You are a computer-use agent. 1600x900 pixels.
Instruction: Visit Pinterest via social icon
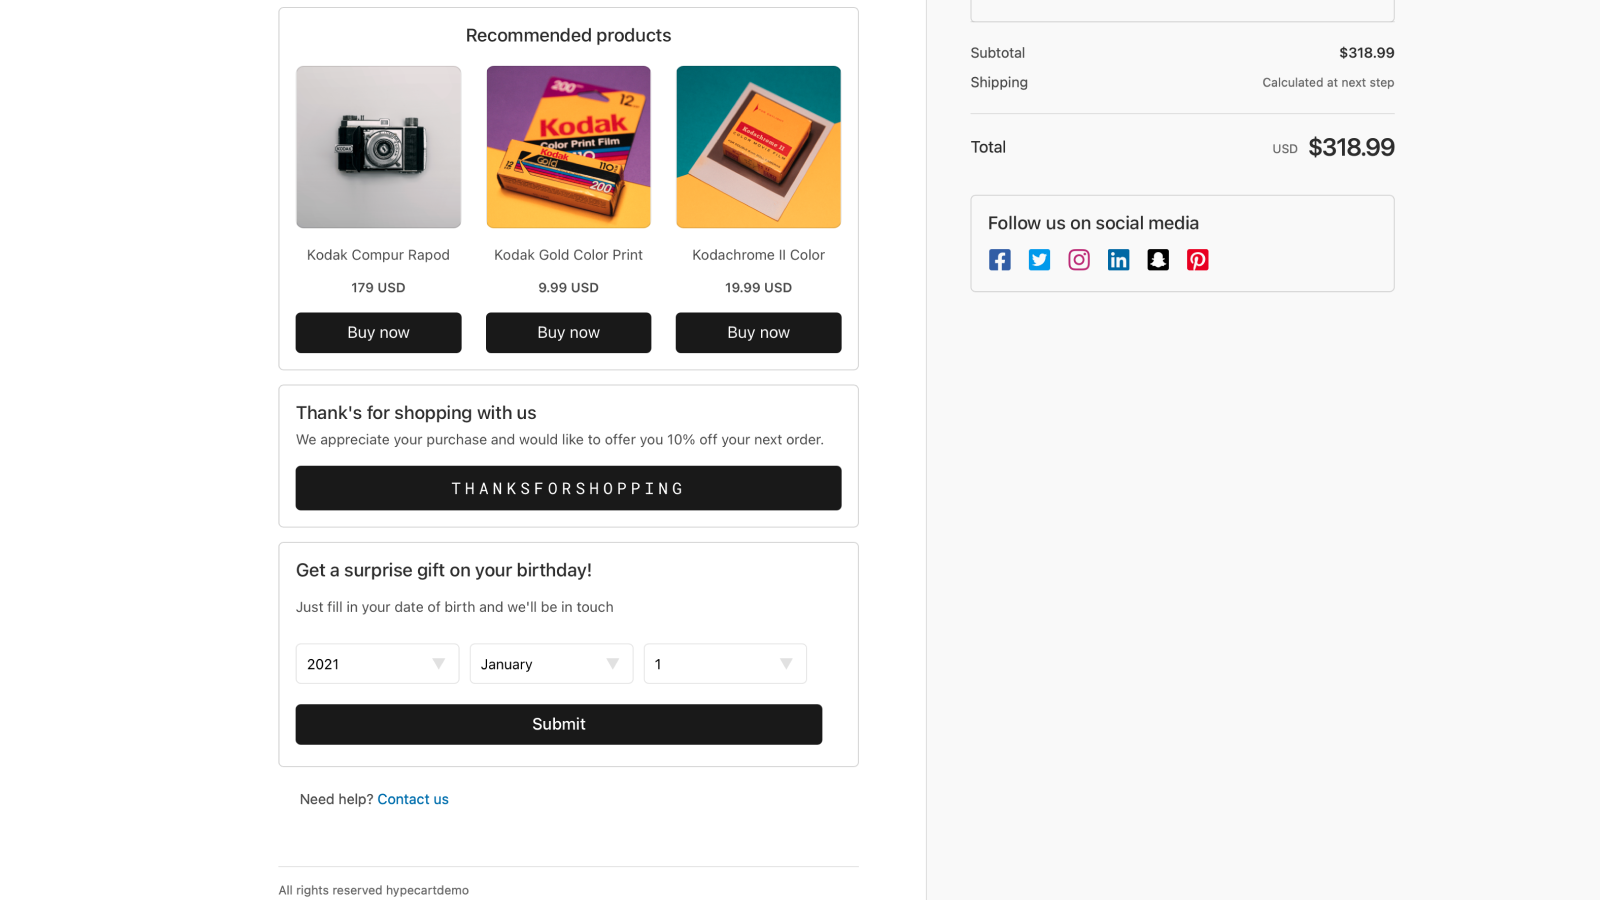tap(1197, 259)
